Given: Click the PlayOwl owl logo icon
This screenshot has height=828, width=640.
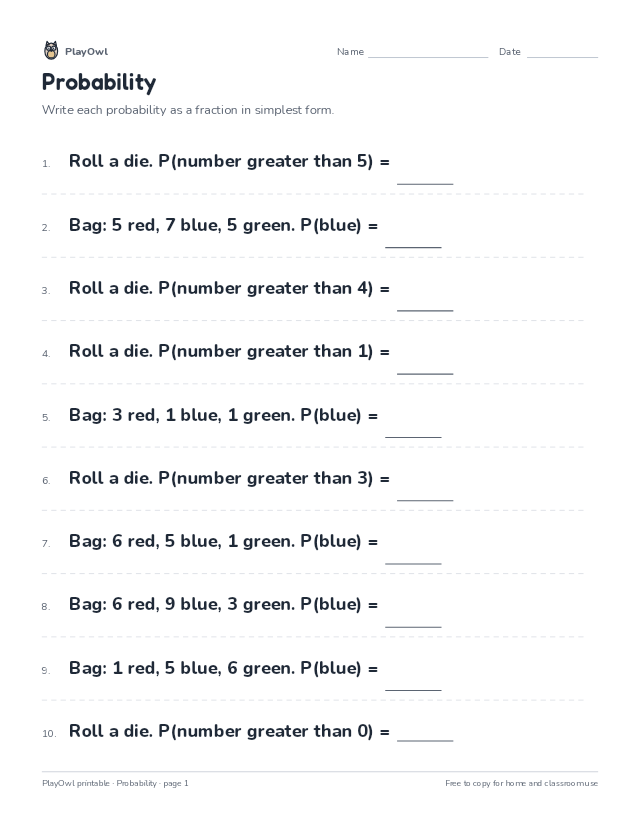Looking at the screenshot, I should coord(51,51).
